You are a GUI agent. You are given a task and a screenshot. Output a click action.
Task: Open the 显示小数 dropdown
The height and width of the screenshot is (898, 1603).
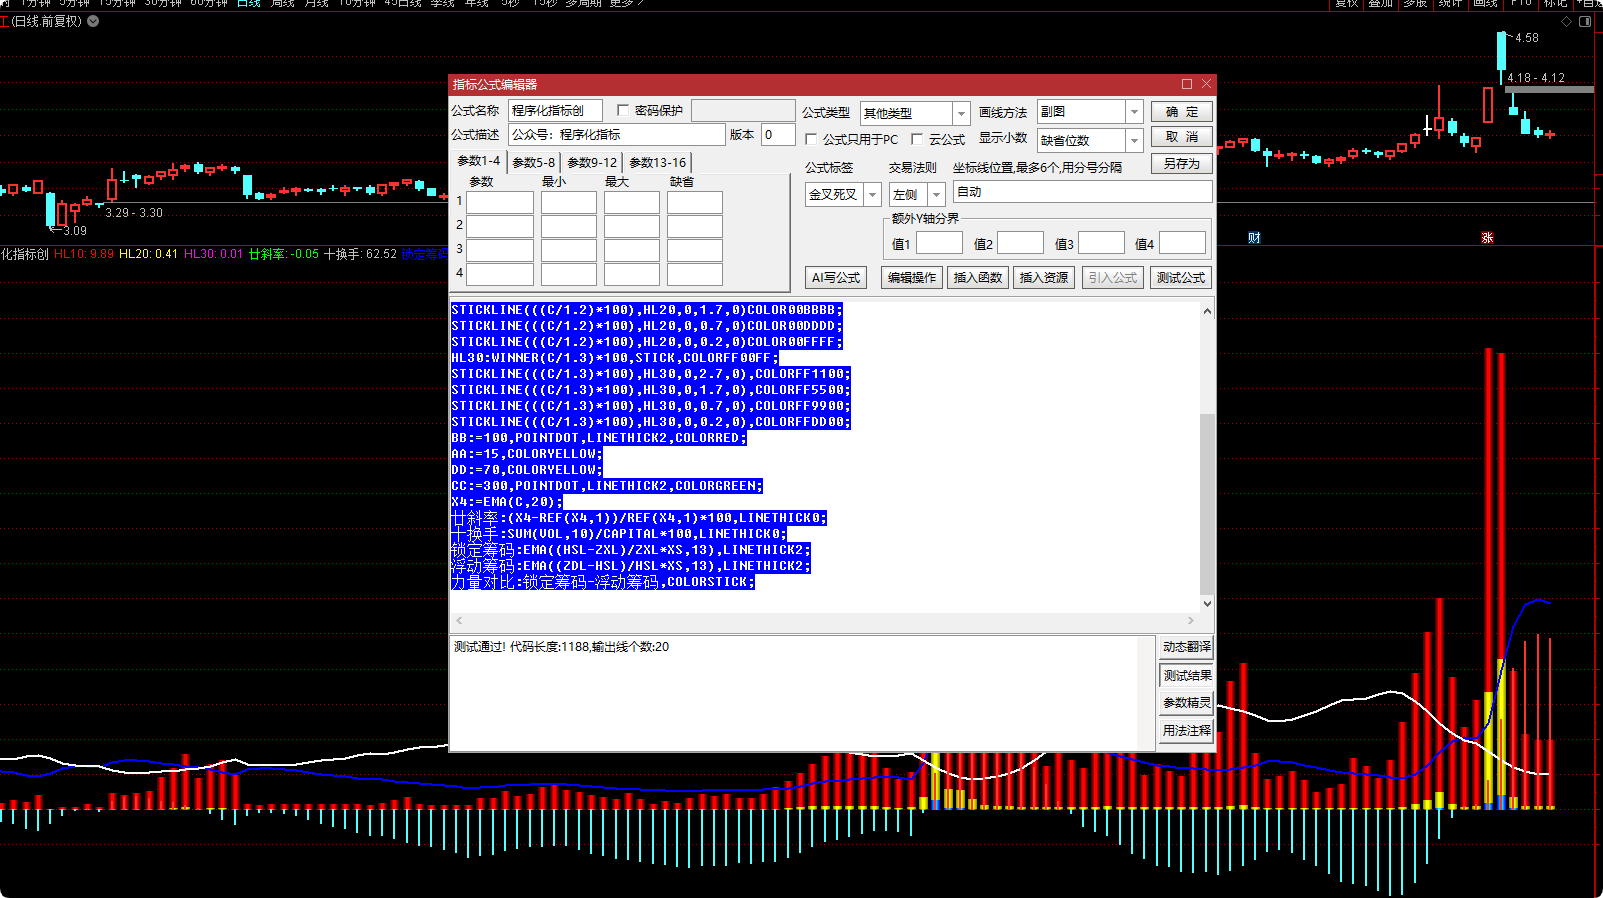point(1134,141)
